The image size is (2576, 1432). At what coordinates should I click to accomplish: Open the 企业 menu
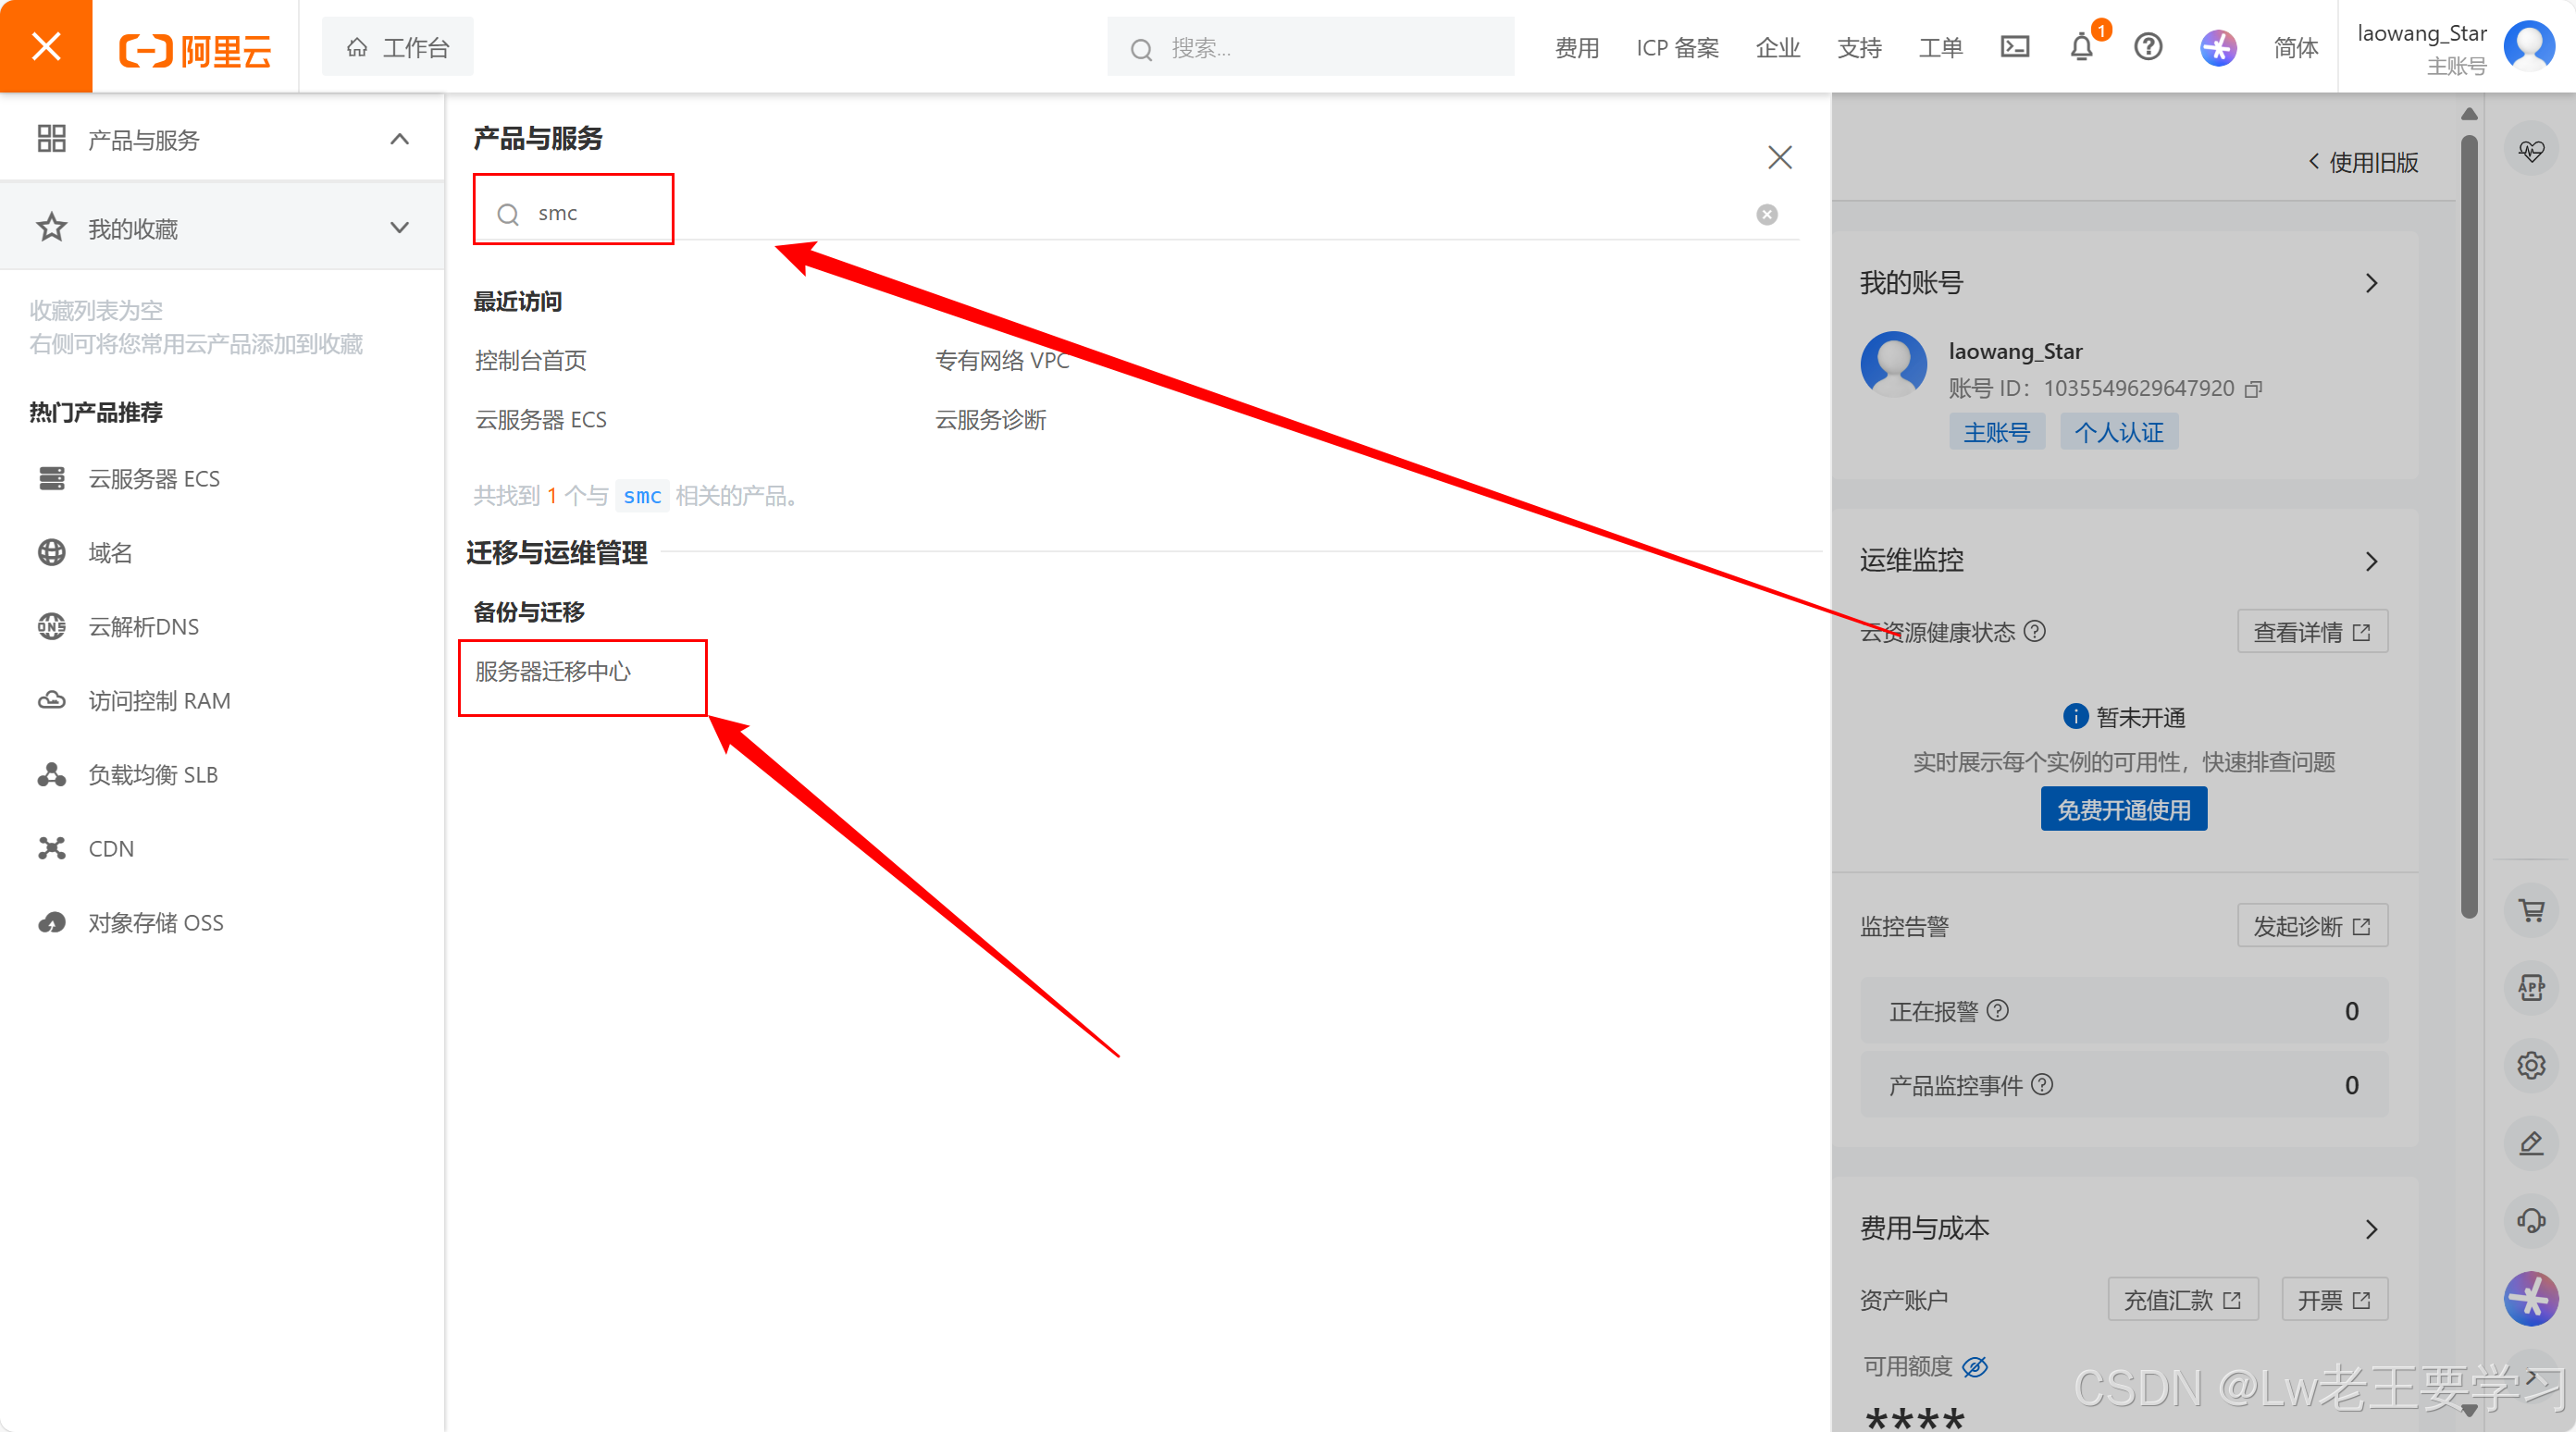[1777, 47]
